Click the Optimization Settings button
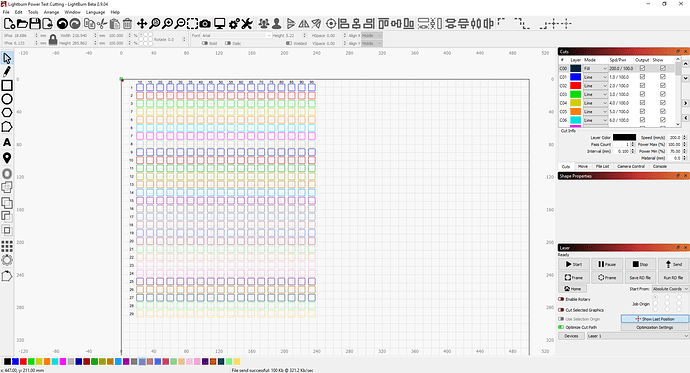 coord(654,327)
